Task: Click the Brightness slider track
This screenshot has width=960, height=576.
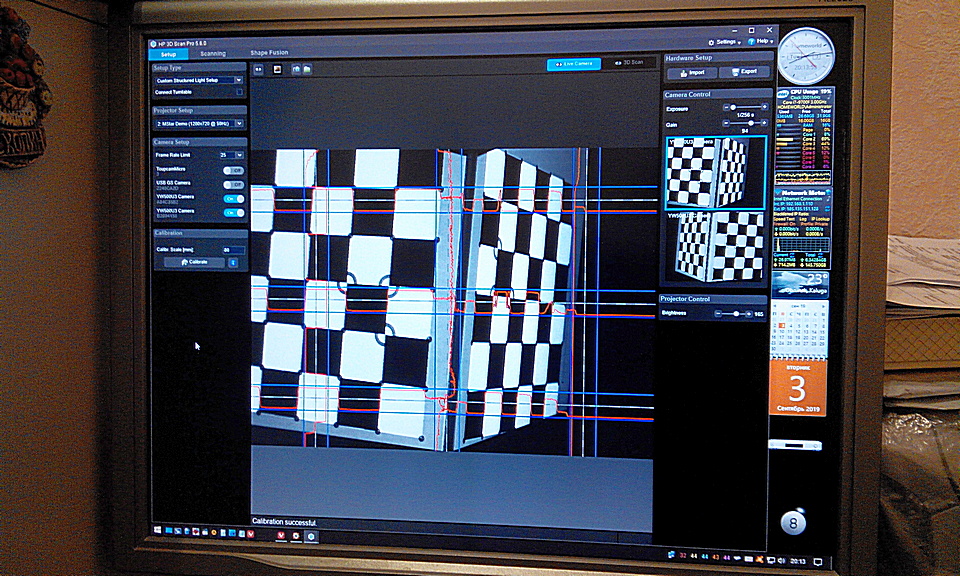Action: point(734,314)
